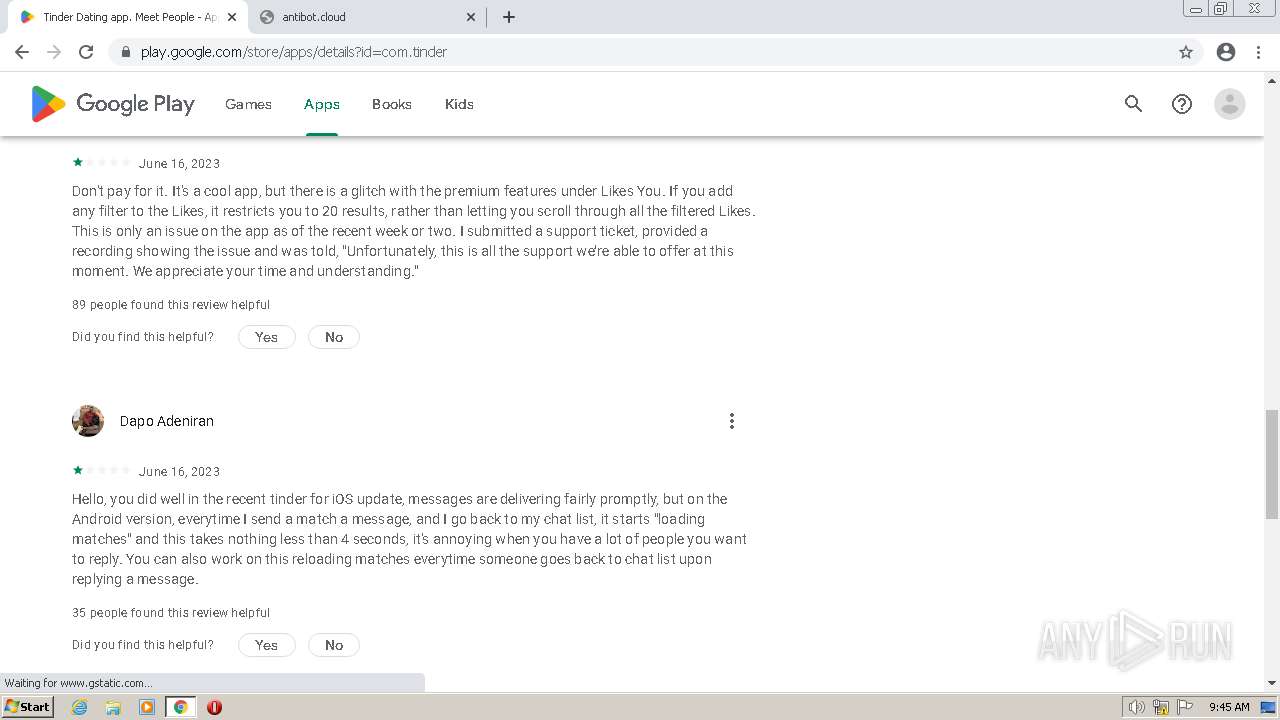Open the Games section
Viewport: 1280px width, 720px height.
pyautogui.click(x=248, y=104)
